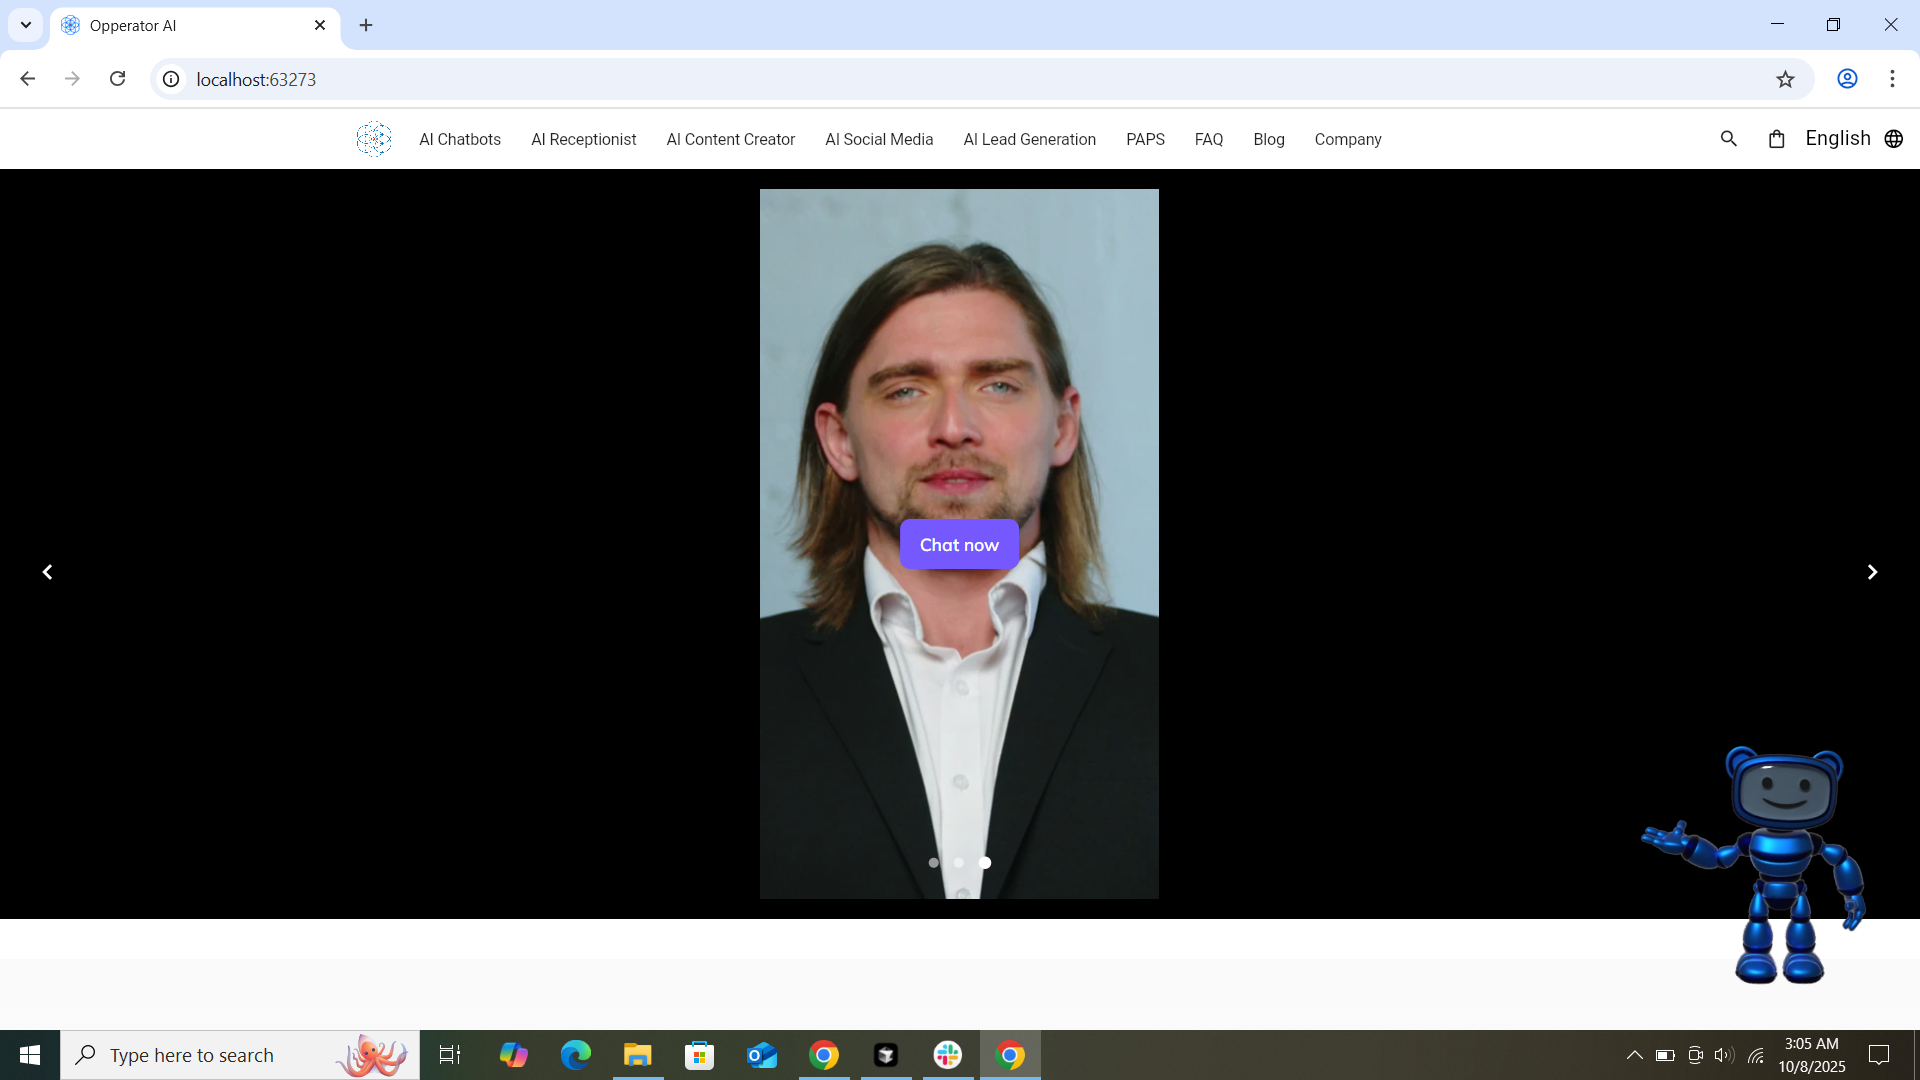Image resolution: width=1920 pixels, height=1080 pixels.
Task: Click the Opperator AI logo icon
Action: (x=374, y=139)
